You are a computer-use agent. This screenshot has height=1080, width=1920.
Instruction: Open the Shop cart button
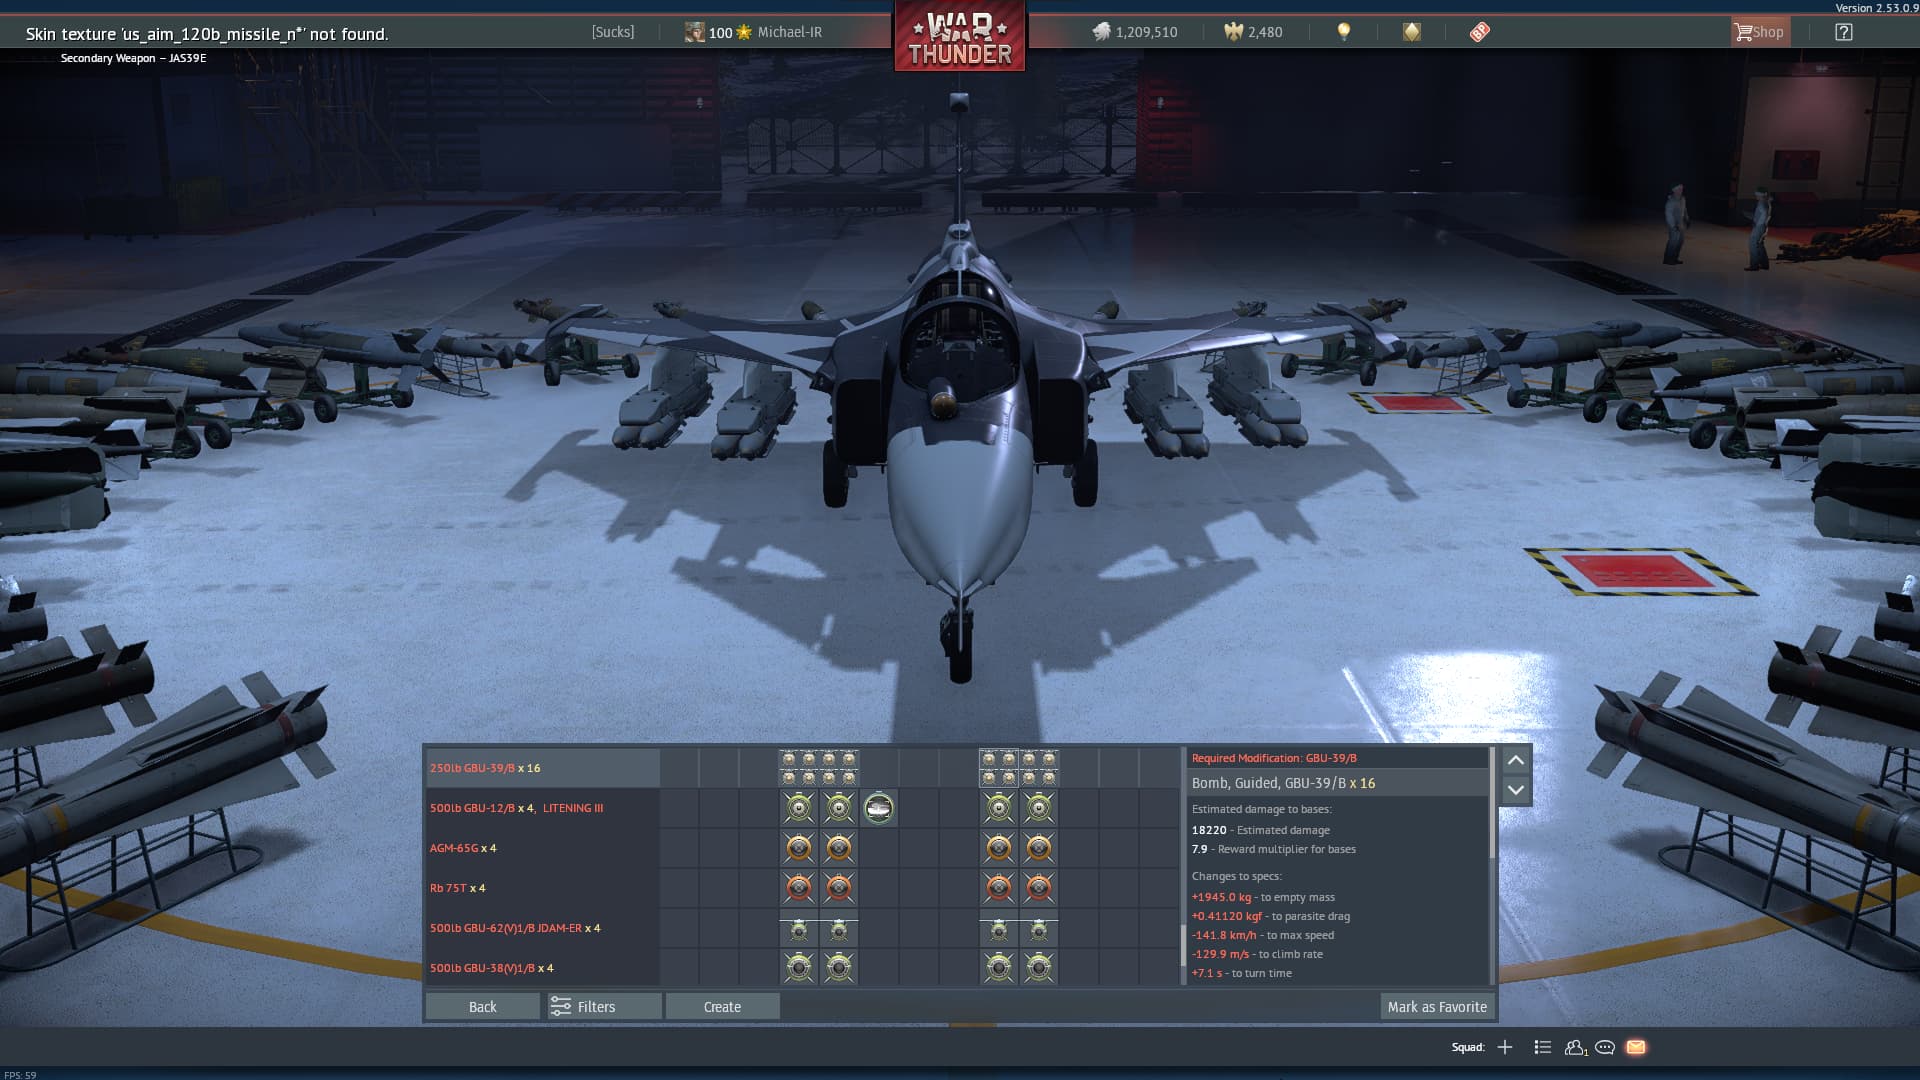[x=1759, y=32]
